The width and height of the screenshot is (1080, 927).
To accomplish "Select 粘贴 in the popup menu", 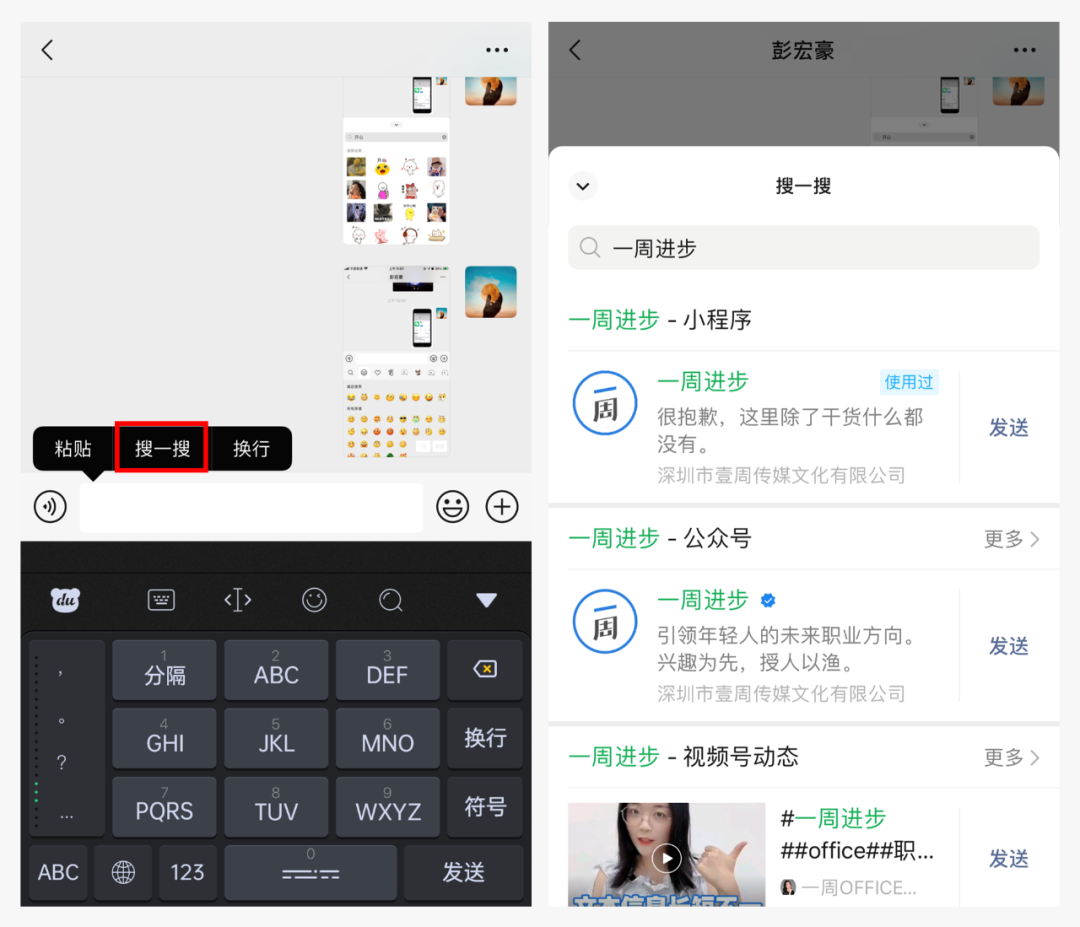I will (x=73, y=448).
